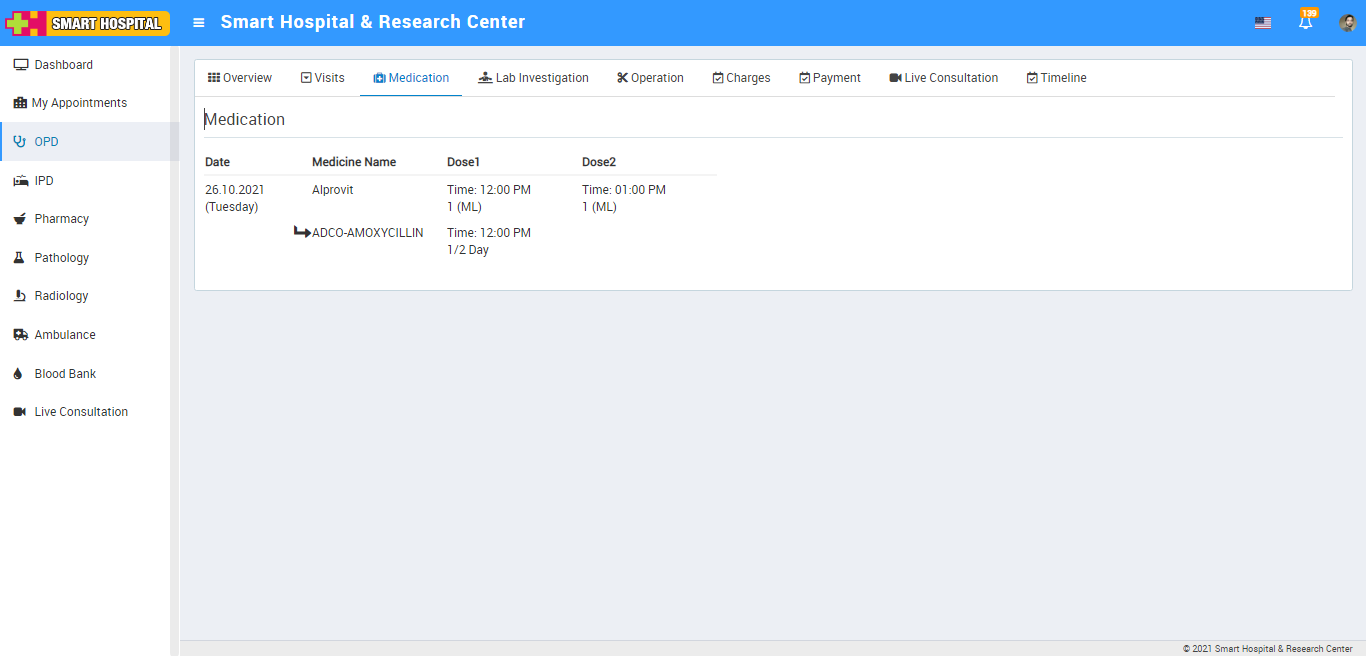Open the Charges tab

coord(741,78)
